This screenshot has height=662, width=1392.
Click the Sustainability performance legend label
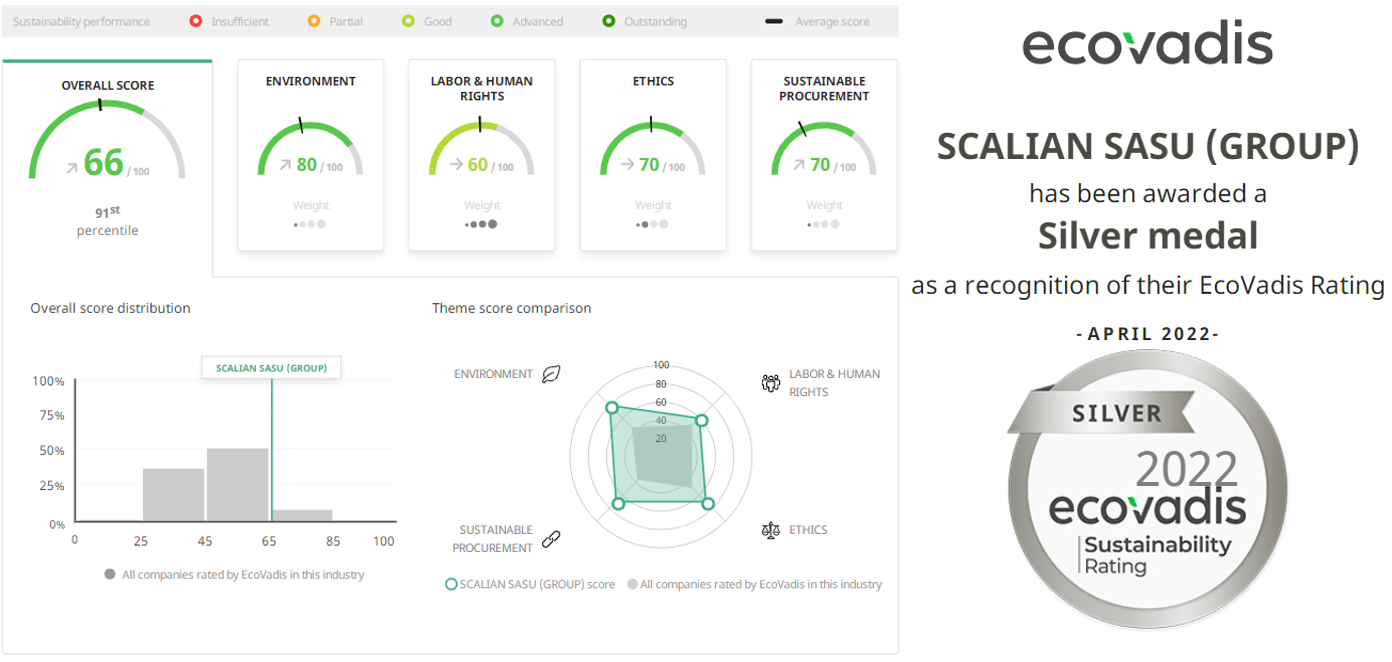pos(81,21)
